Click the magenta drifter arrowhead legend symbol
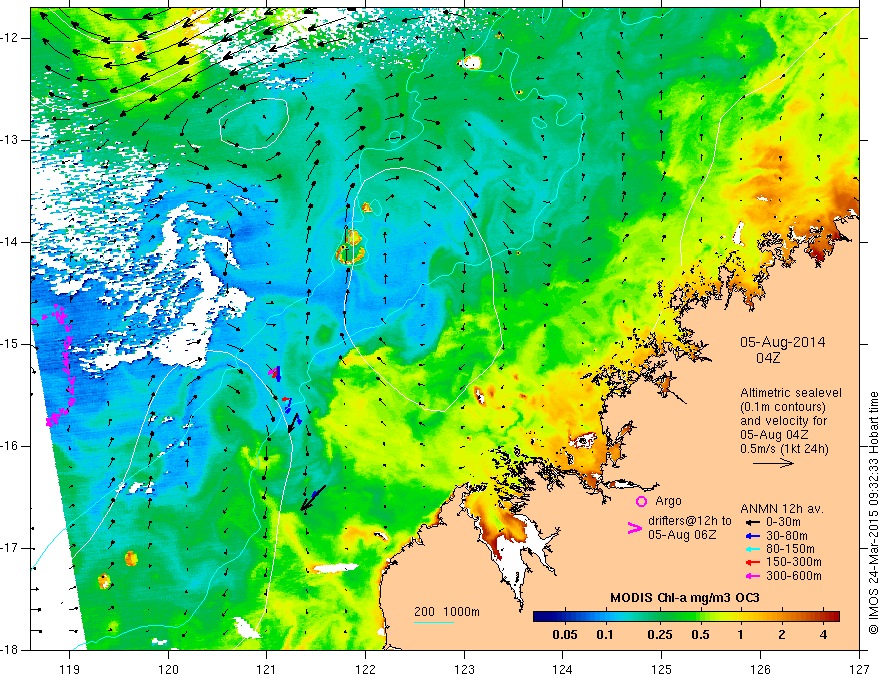 pyautogui.click(x=634, y=527)
